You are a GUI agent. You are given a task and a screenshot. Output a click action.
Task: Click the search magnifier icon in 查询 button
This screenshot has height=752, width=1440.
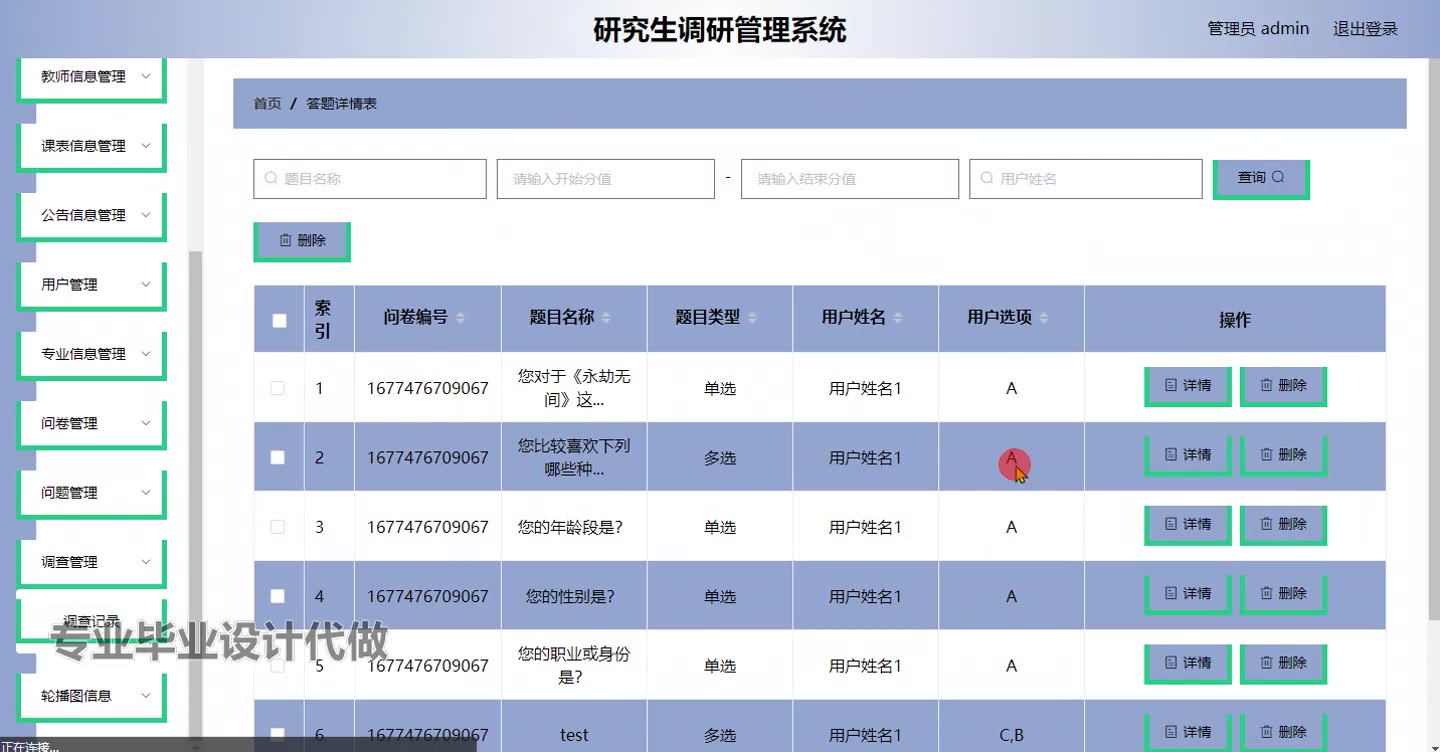1278,178
